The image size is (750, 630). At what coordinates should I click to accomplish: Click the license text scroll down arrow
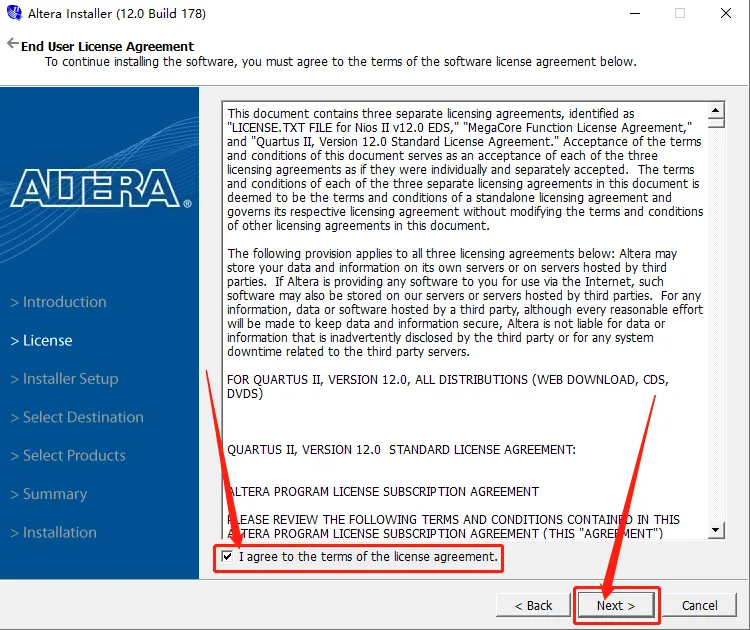tap(716, 530)
